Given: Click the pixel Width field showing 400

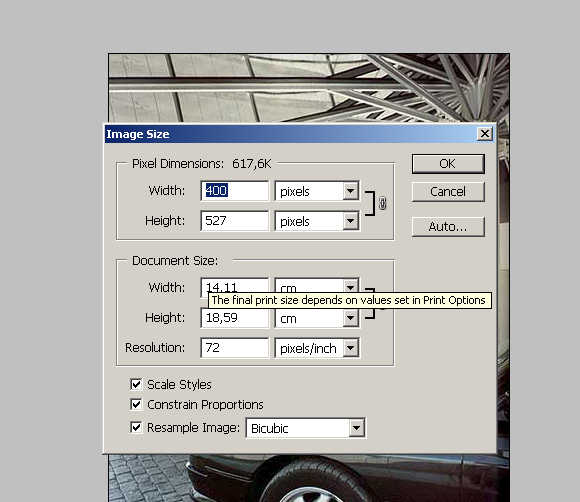Looking at the screenshot, I should point(235,191).
